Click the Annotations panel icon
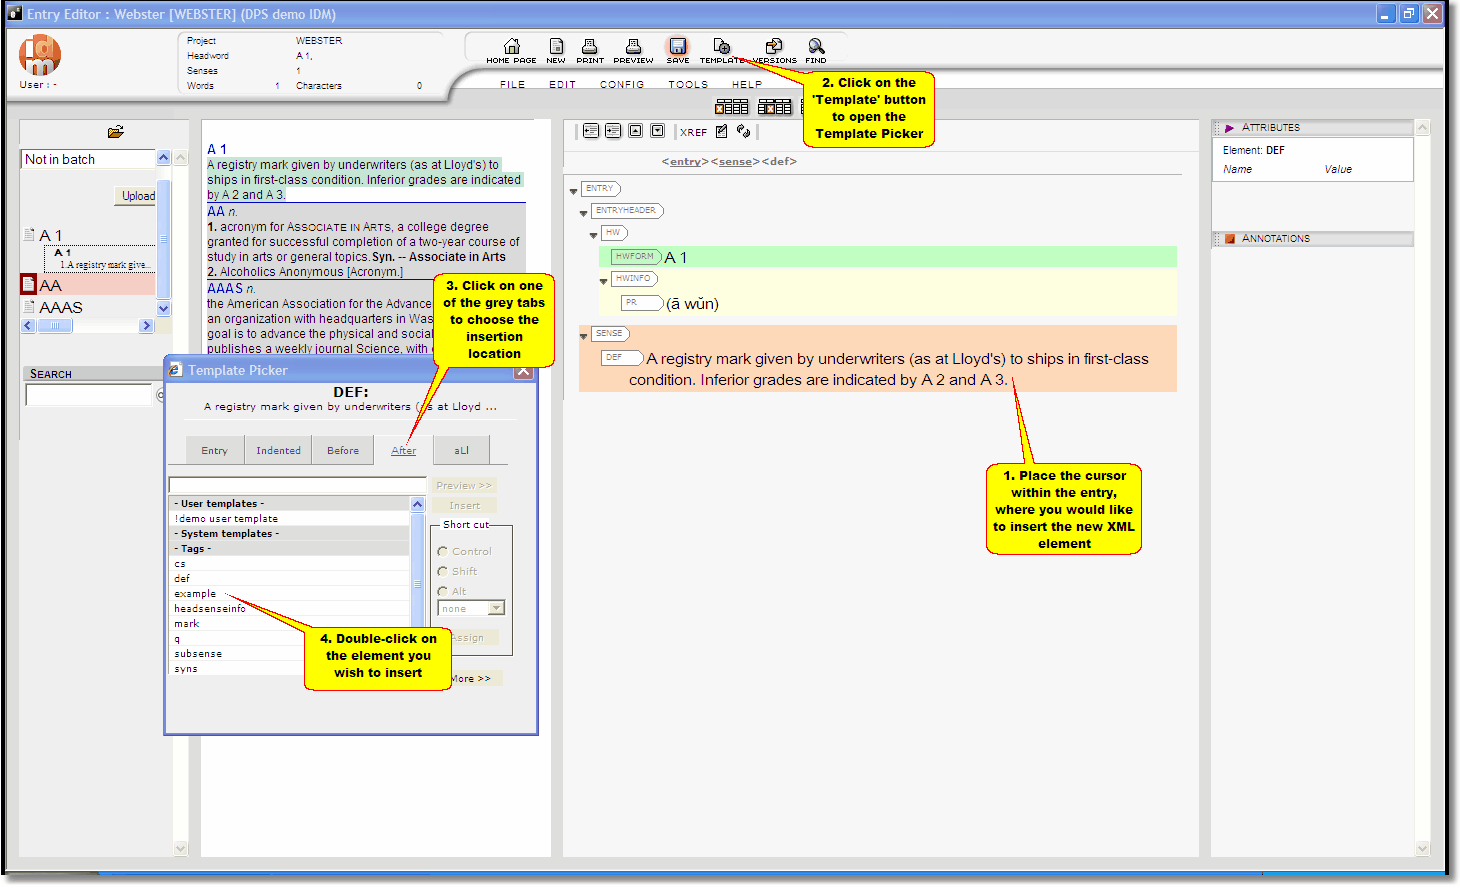Image resolution: width=1460 pixels, height=890 pixels. coord(1230,239)
